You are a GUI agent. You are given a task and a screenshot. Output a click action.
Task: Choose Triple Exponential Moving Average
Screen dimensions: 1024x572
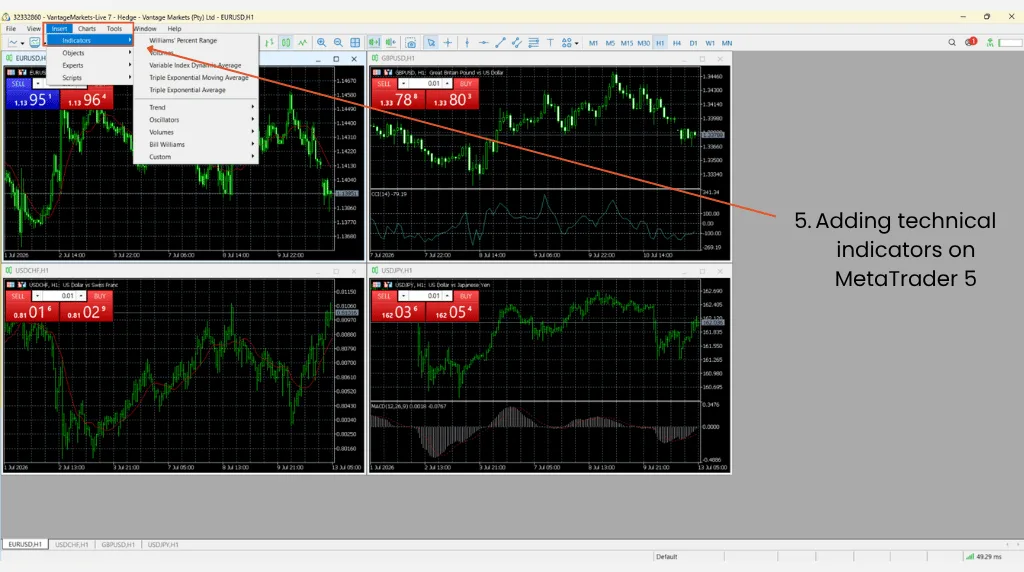tap(196, 78)
